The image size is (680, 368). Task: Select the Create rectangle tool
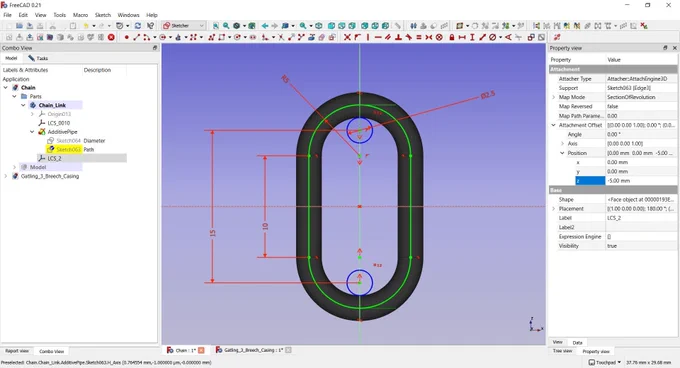click(x=222, y=37)
